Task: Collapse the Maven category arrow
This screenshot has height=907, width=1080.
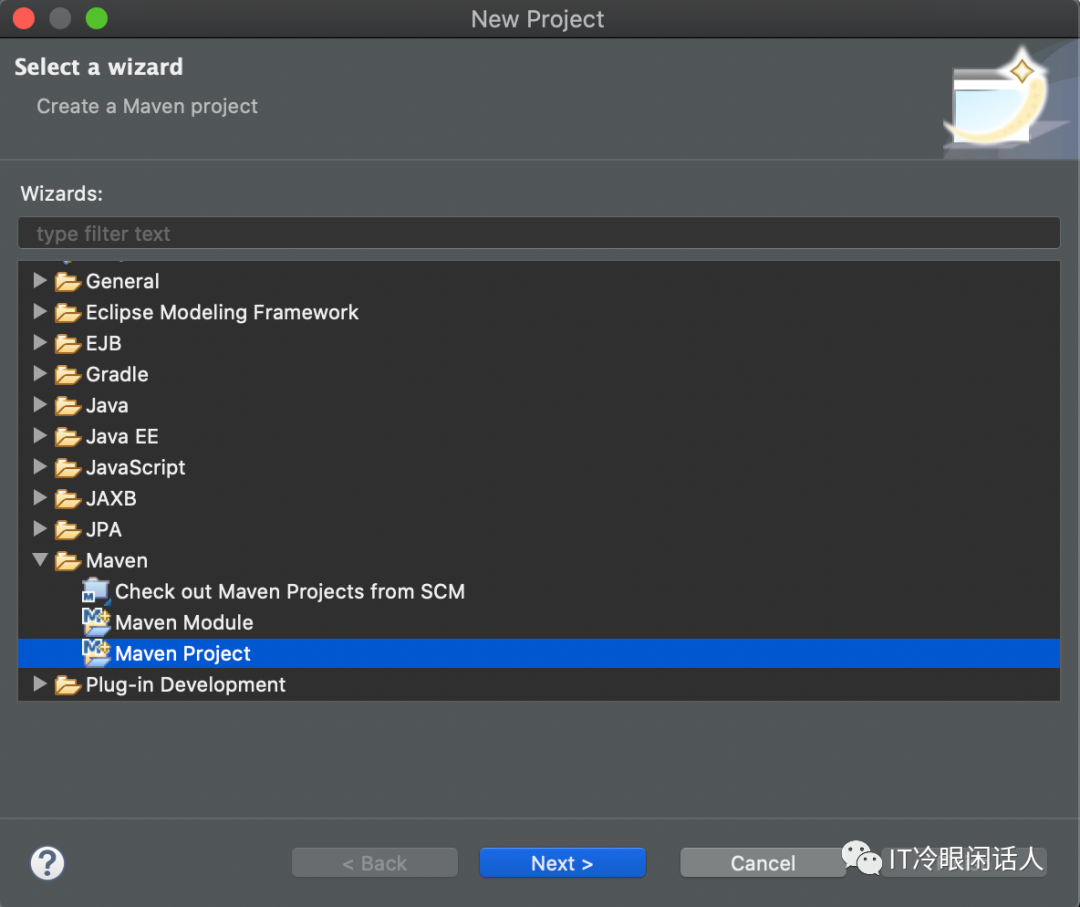Action: click(40, 559)
